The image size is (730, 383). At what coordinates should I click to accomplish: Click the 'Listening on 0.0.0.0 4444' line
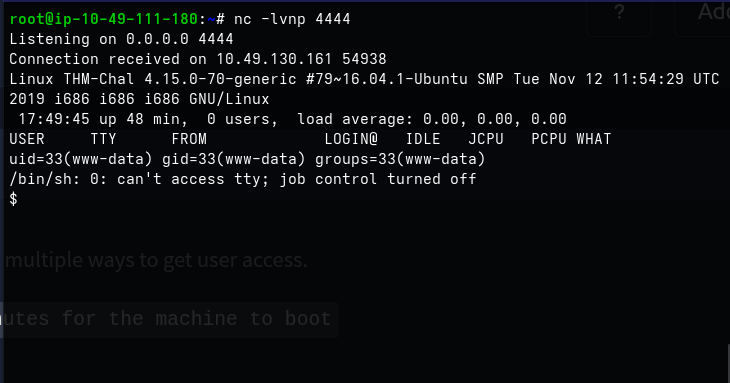(121, 39)
